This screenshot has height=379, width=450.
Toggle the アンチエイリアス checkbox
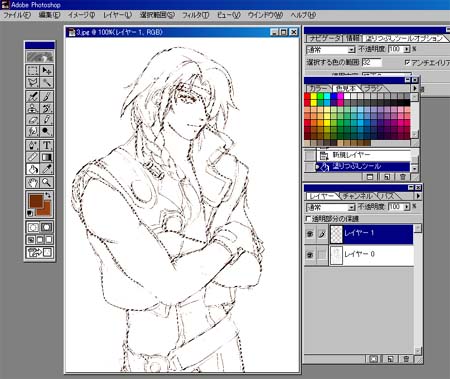point(407,62)
